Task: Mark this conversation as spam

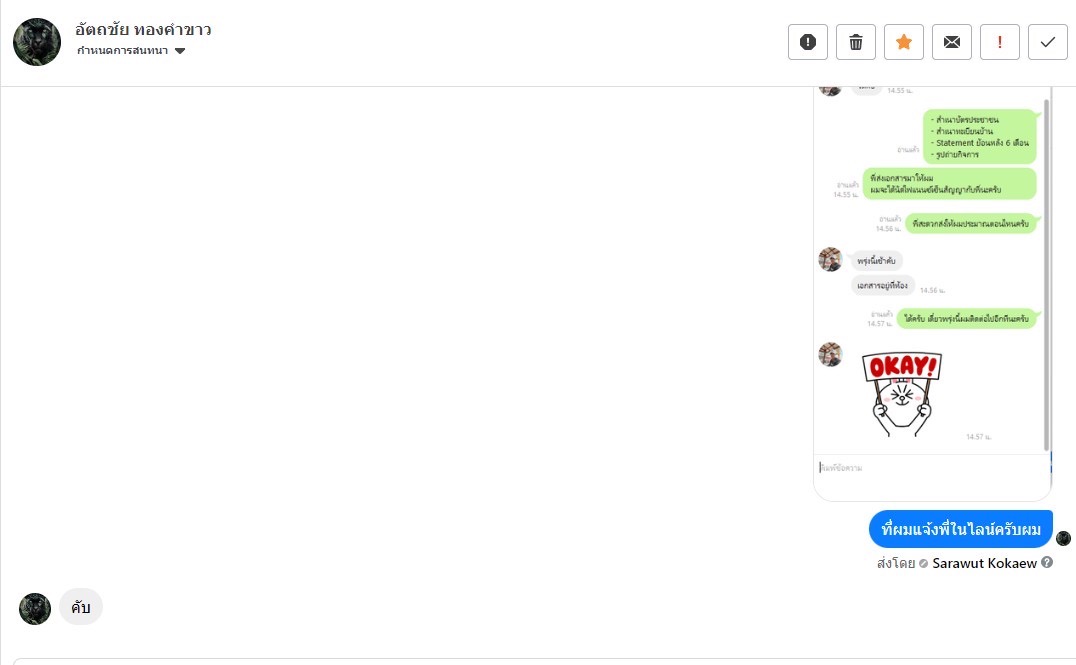Action: tap(808, 42)
